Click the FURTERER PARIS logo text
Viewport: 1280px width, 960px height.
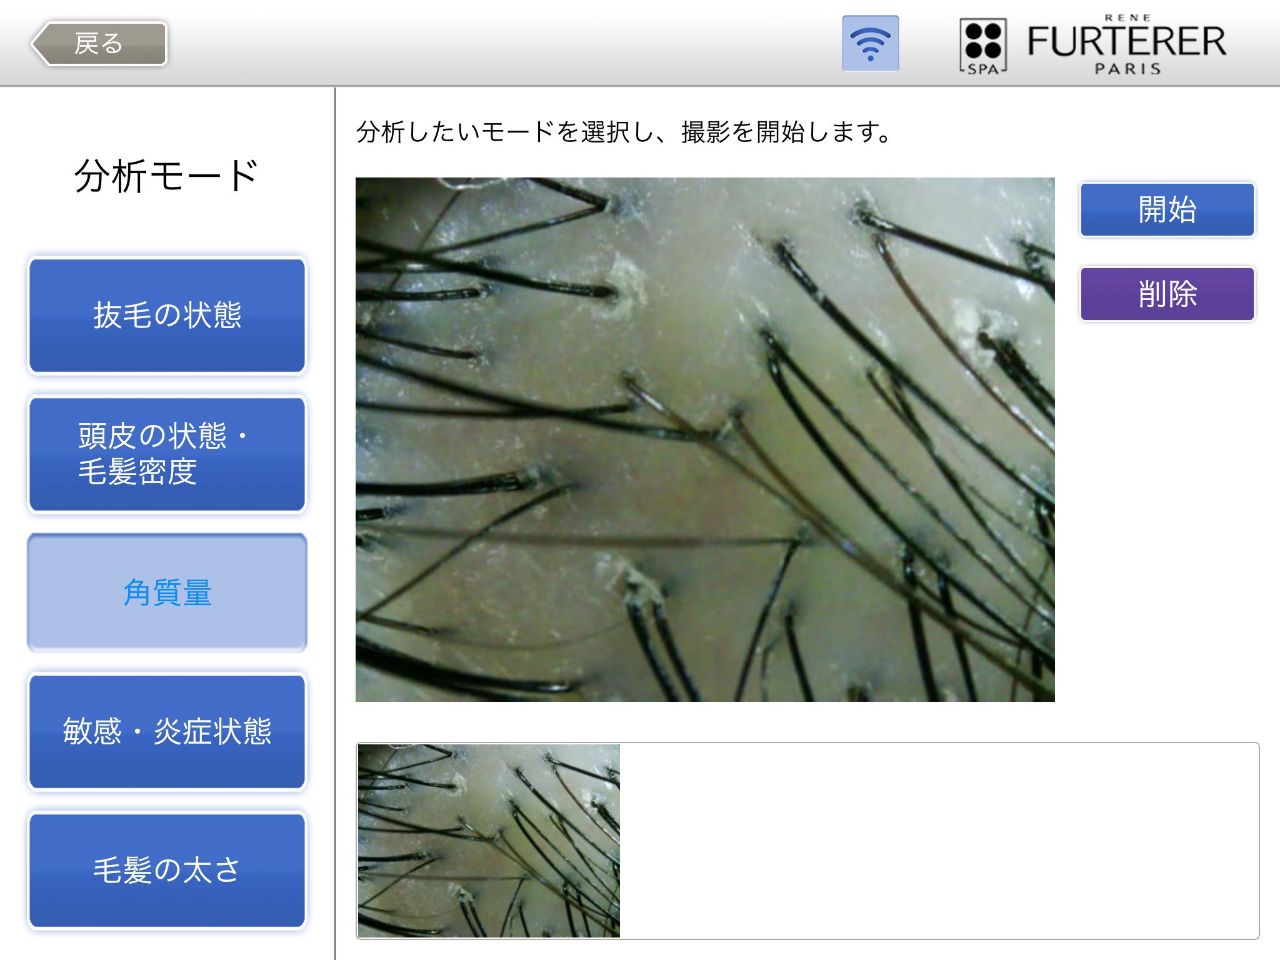coord(1126,46)
